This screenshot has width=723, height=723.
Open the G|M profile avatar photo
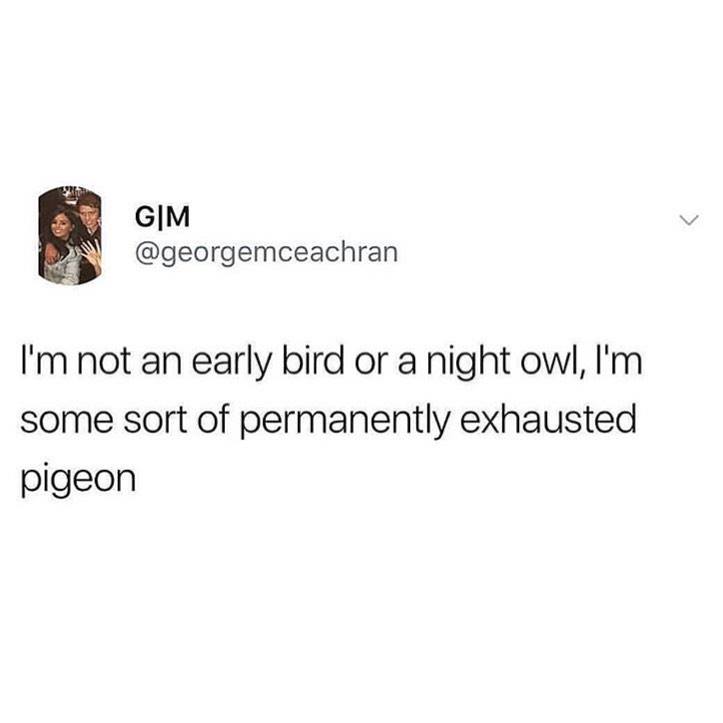click(x=70, y=236)
